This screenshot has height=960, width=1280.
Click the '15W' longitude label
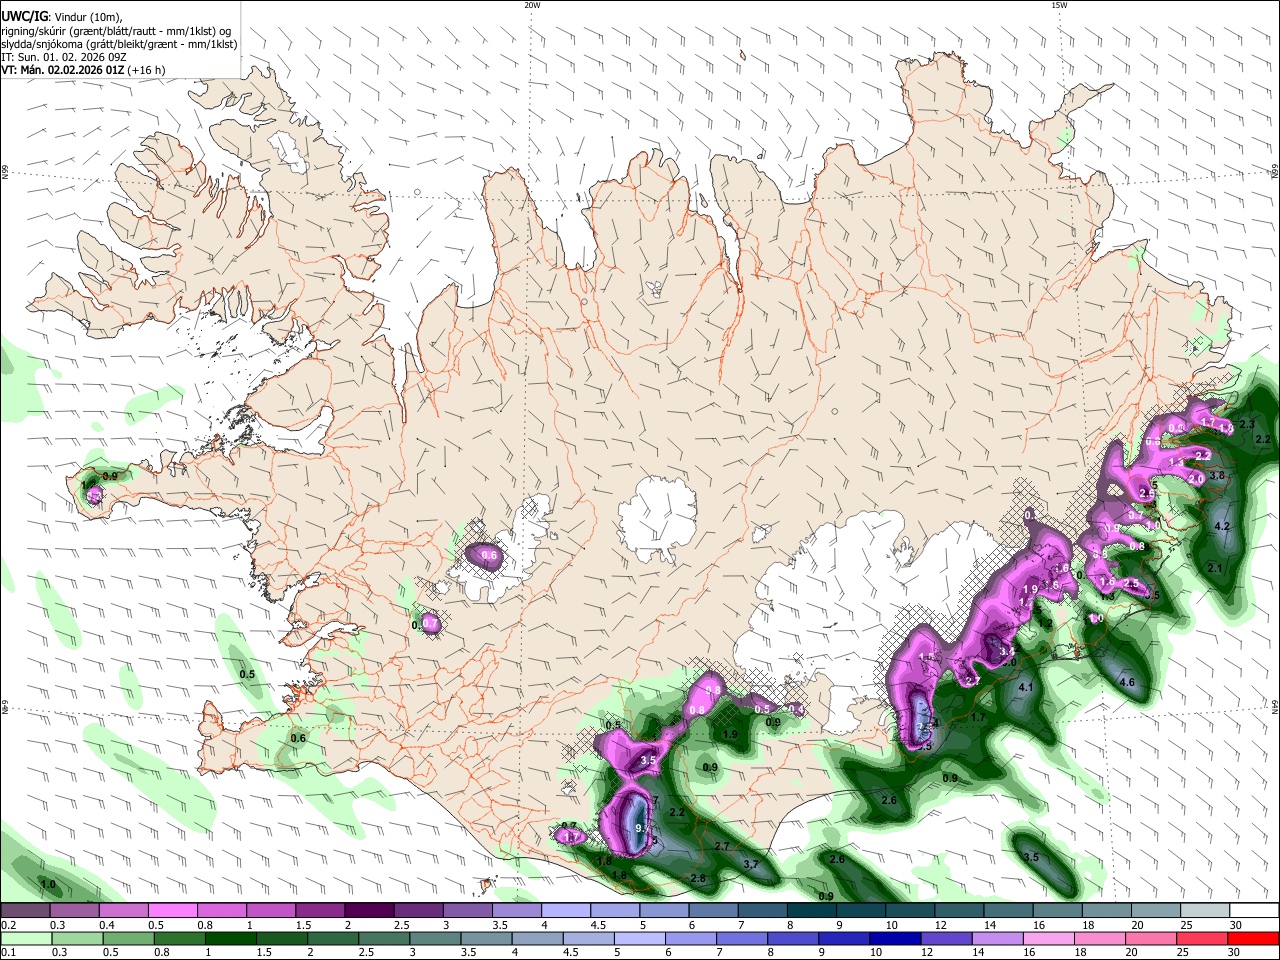pos(1059,5)
